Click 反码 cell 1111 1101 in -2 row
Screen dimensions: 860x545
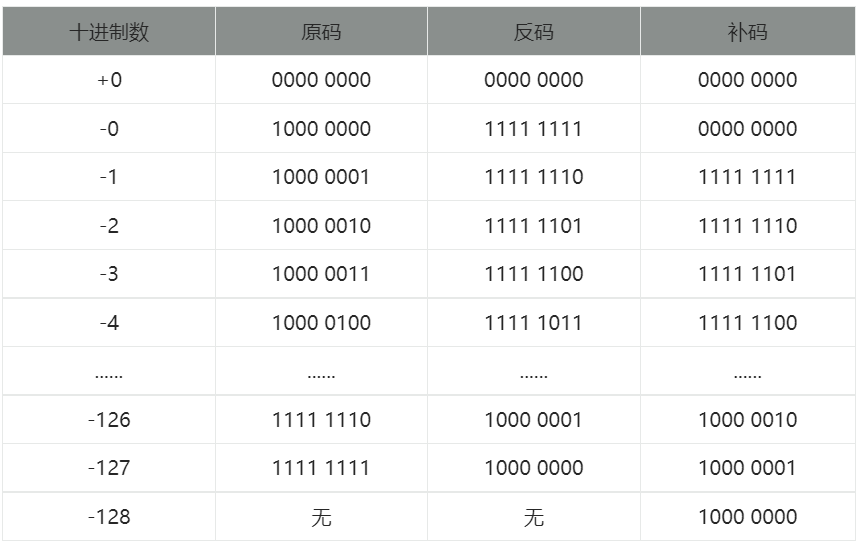click(x=534, y=226)
